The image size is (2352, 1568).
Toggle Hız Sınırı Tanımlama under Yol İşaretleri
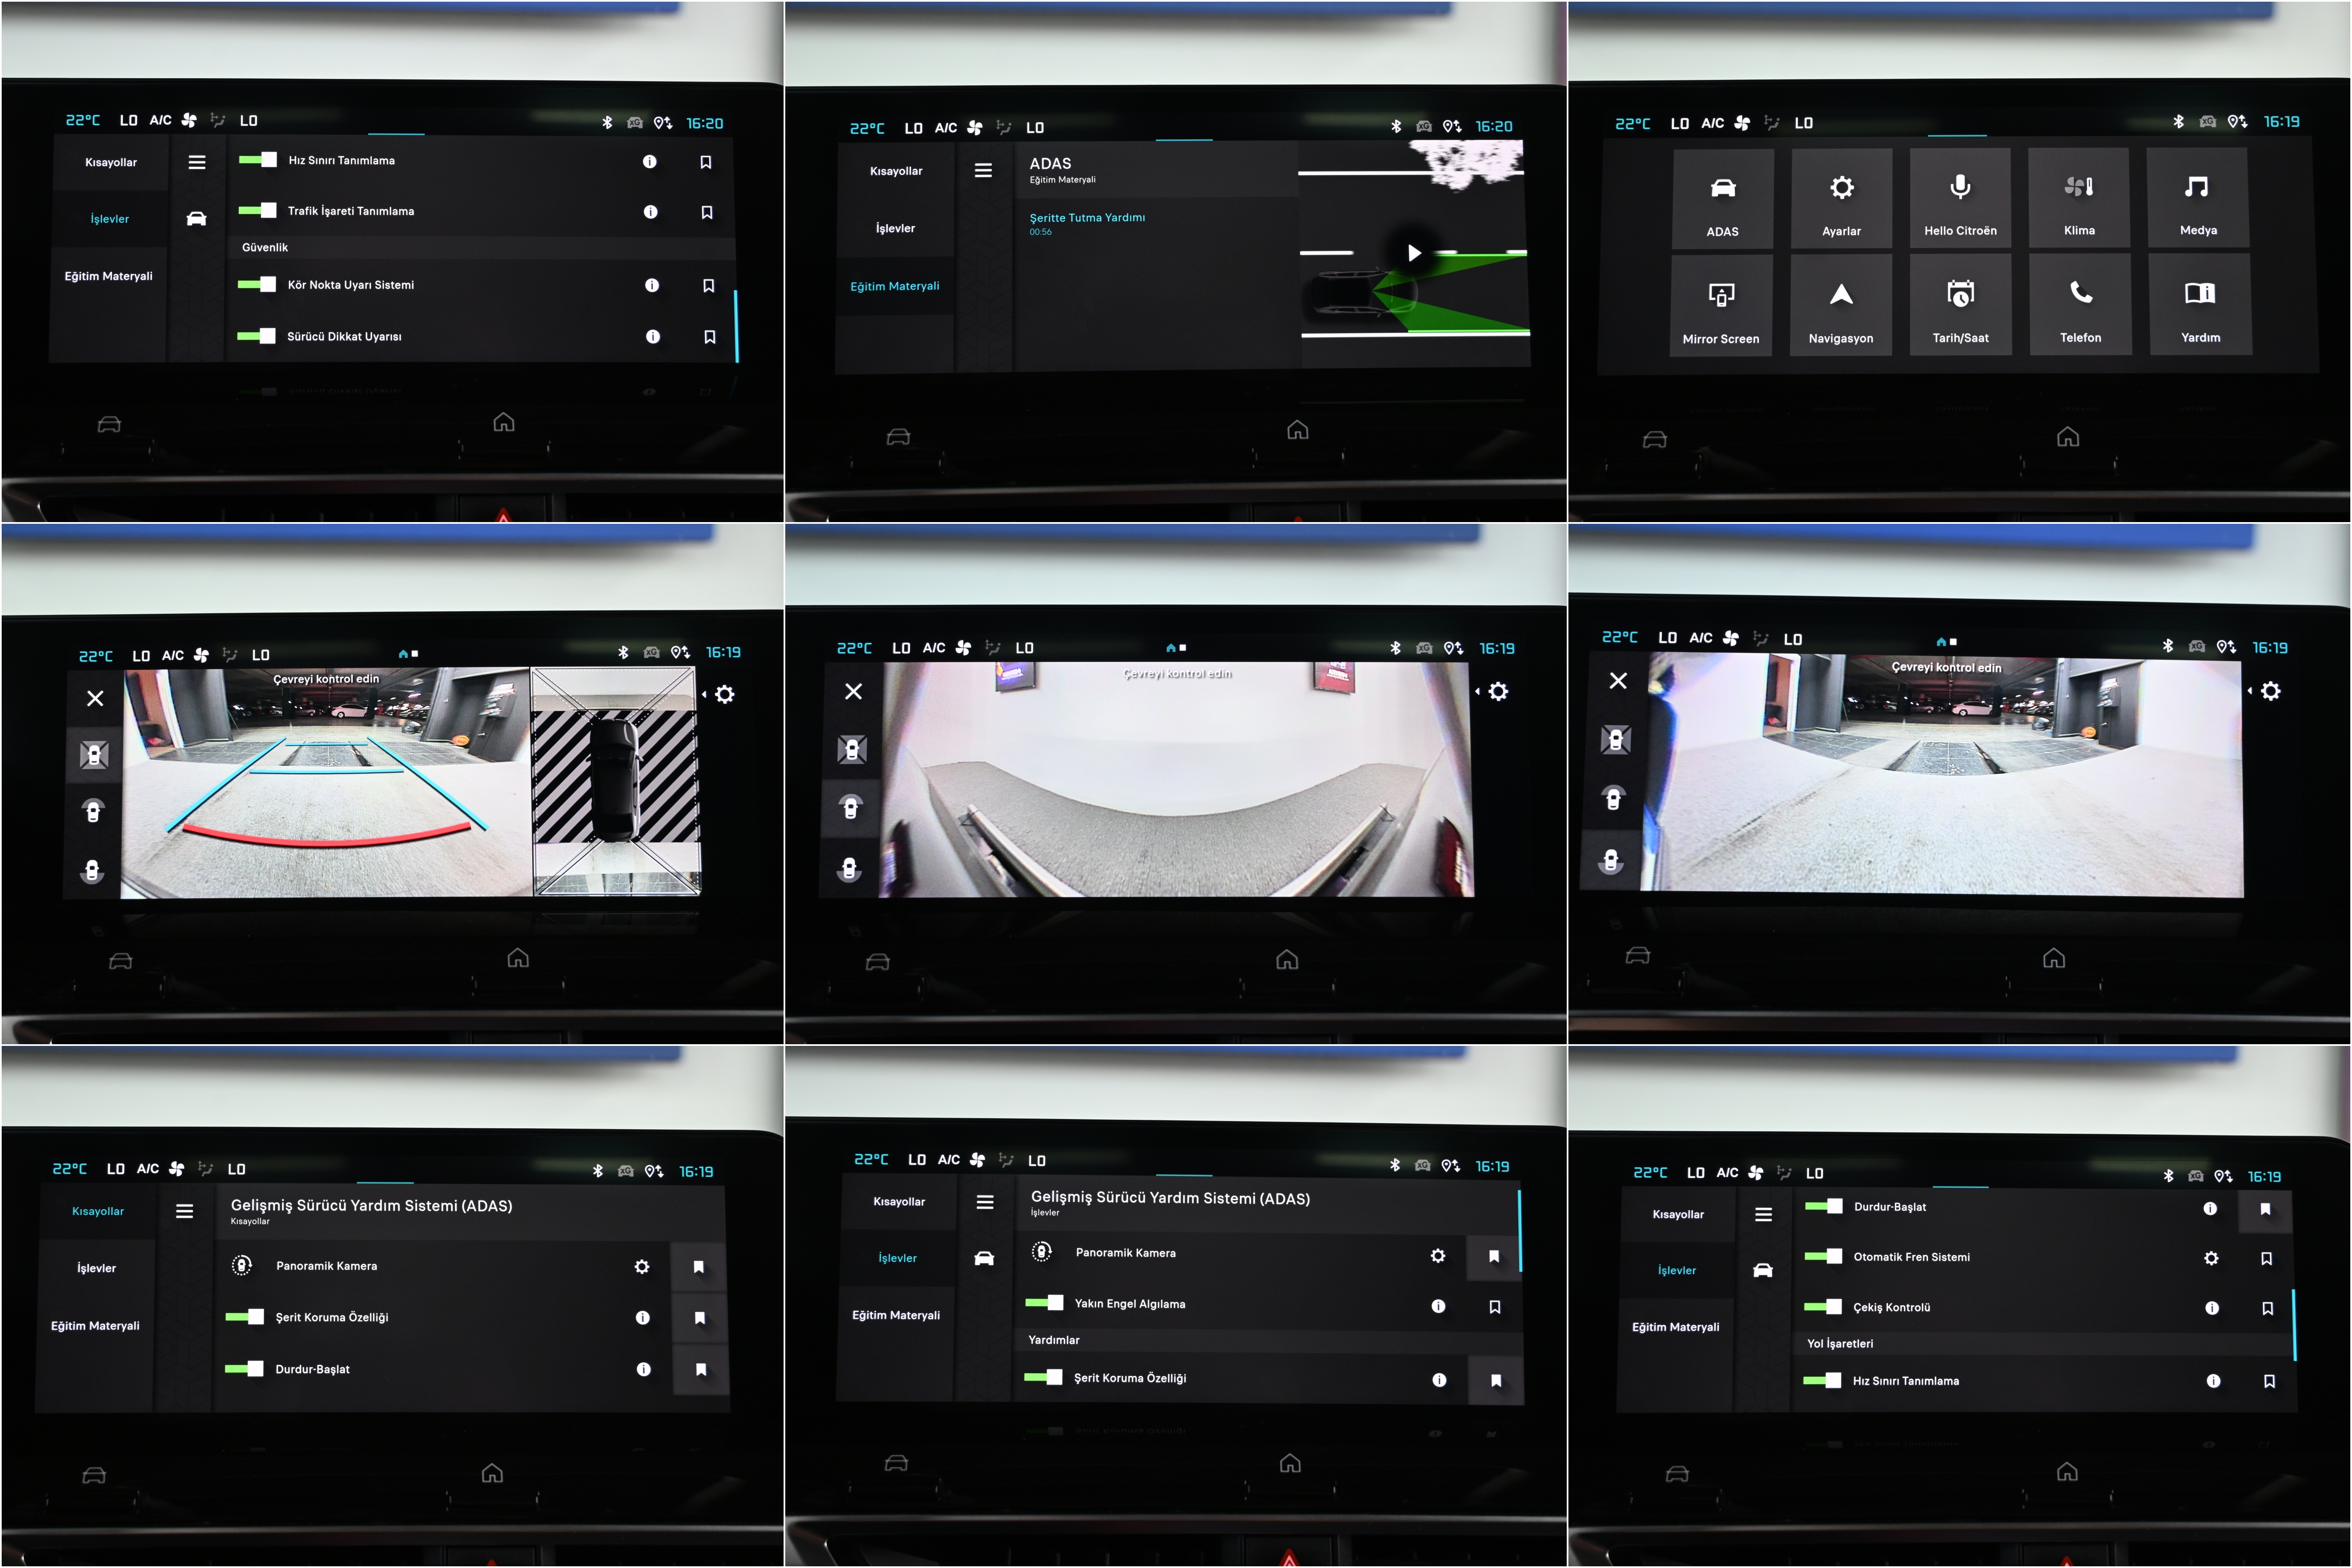[1822, 1380]
